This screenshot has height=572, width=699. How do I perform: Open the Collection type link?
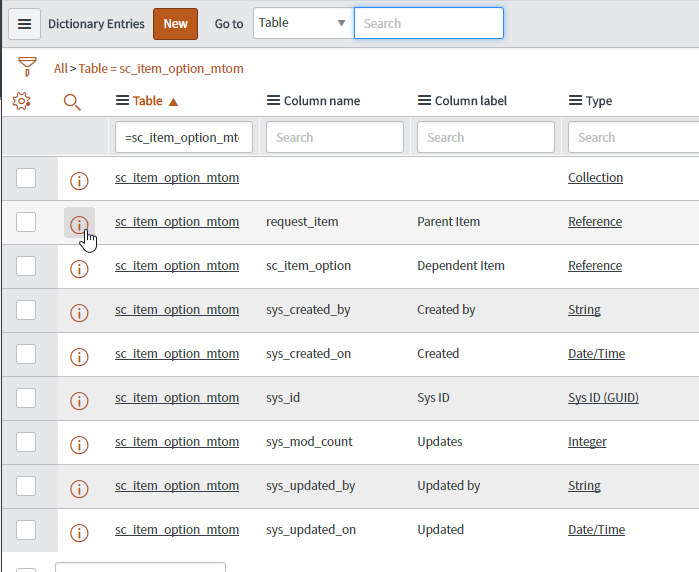click(x=595, y=177)
